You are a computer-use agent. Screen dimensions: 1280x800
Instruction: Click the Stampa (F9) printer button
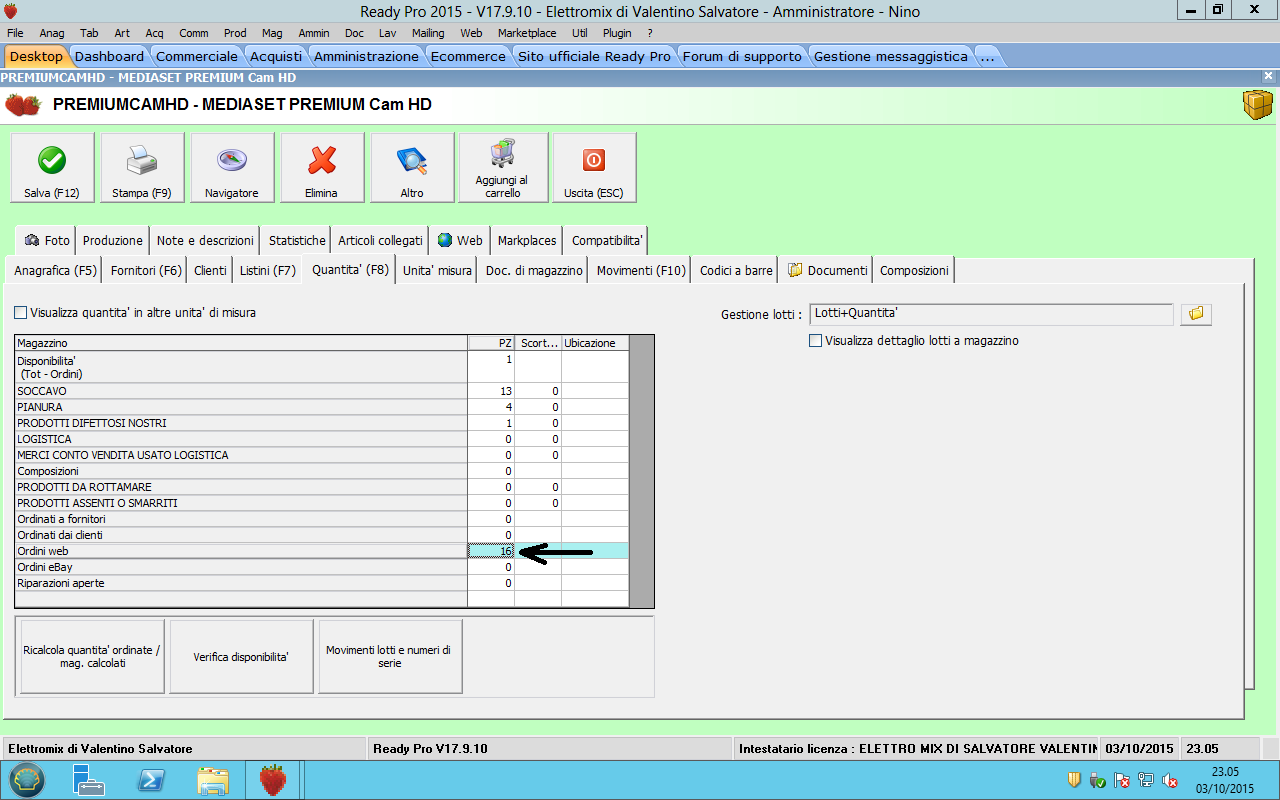point(142,168)
